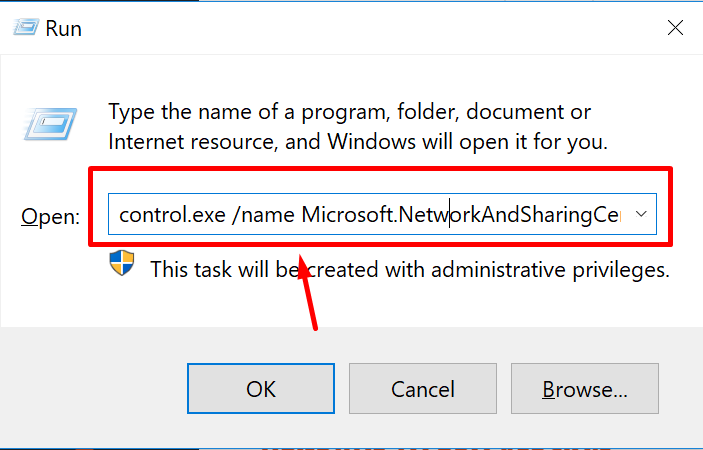Place cursor on "/name" in the command
The image size is (703, 450).
tap(263, 215)
